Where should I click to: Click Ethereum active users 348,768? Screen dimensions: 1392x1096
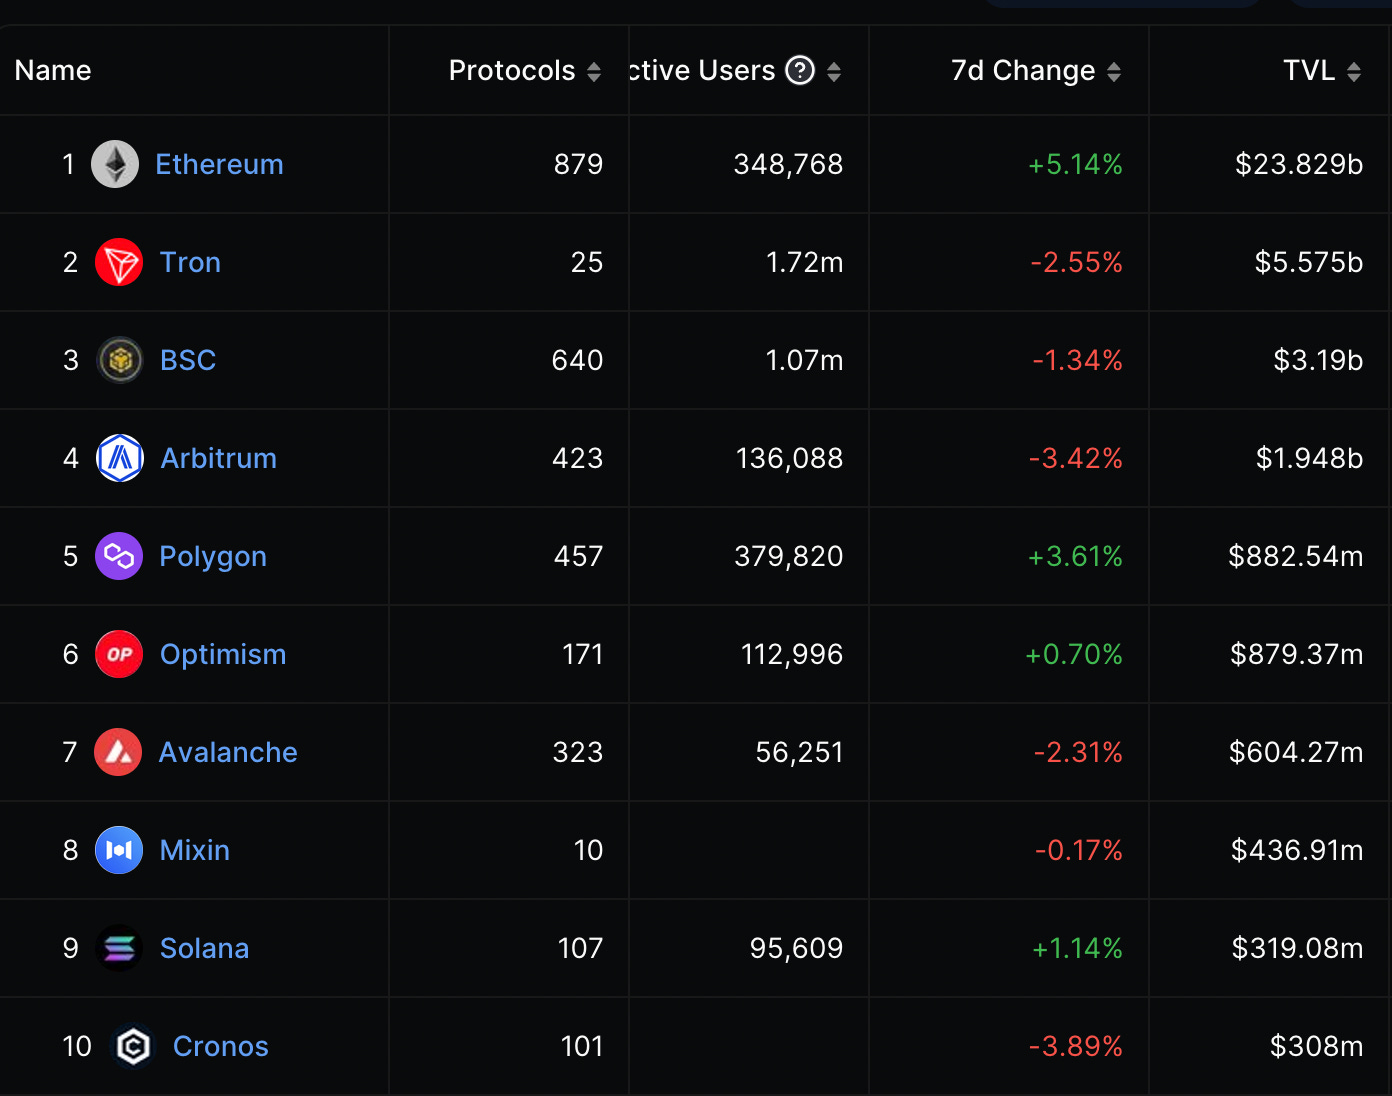789,164
